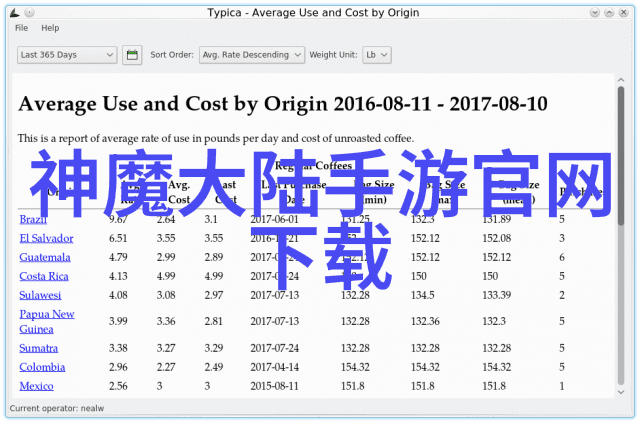Open the Papua New Guinea link

click(x=46, y=321)
